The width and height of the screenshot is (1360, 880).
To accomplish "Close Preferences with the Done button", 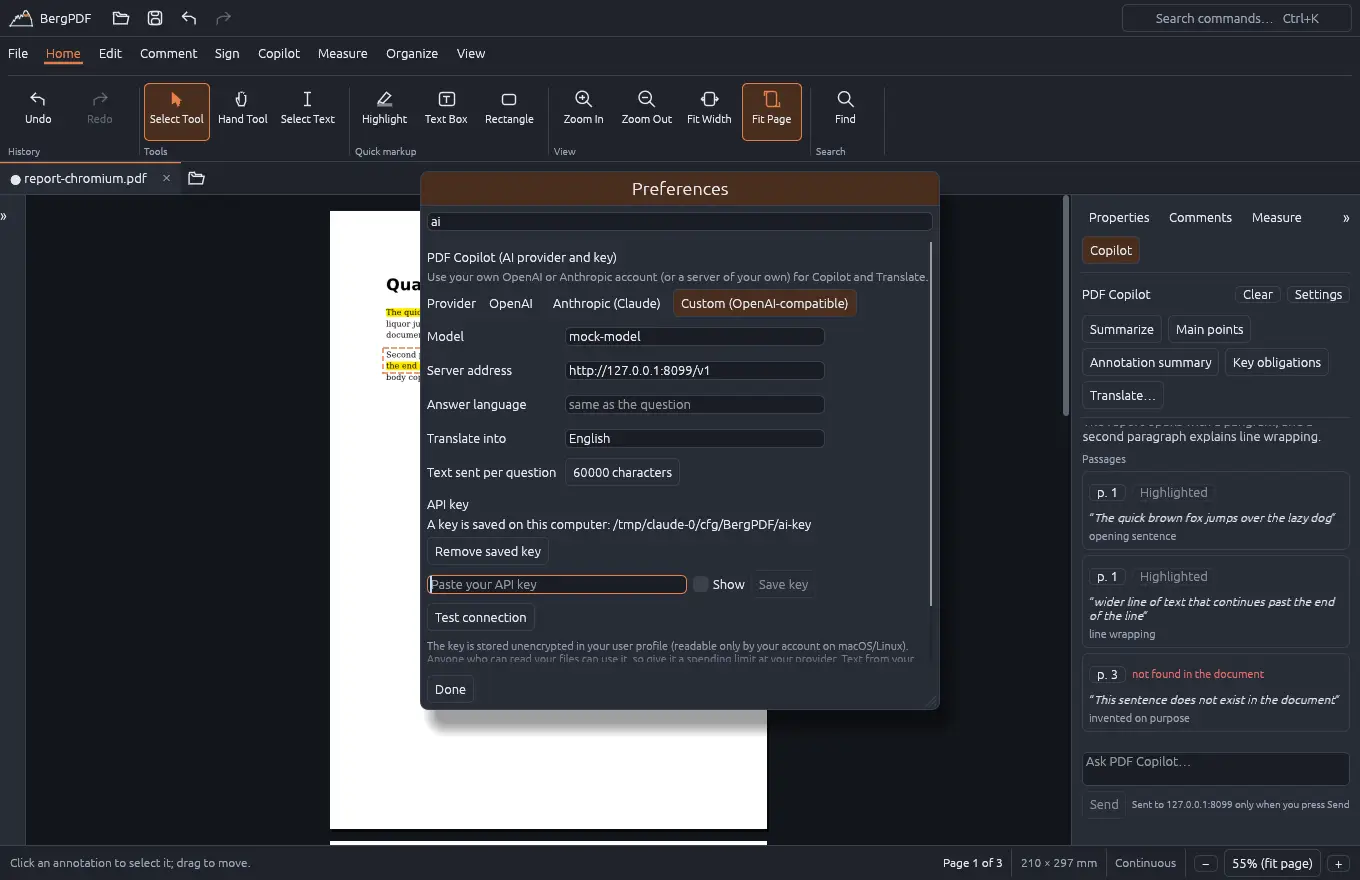I will pos(450,689).
